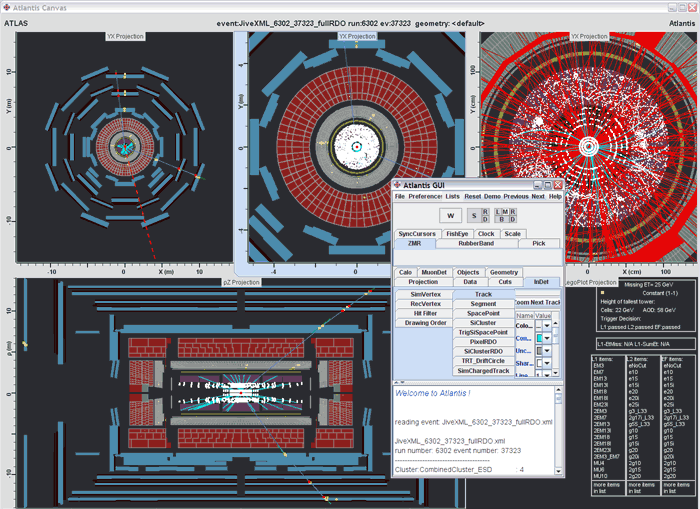Viewport: 700px width, 509px height.
Task: Click Previous event button
Action: (x=516, y=196)
